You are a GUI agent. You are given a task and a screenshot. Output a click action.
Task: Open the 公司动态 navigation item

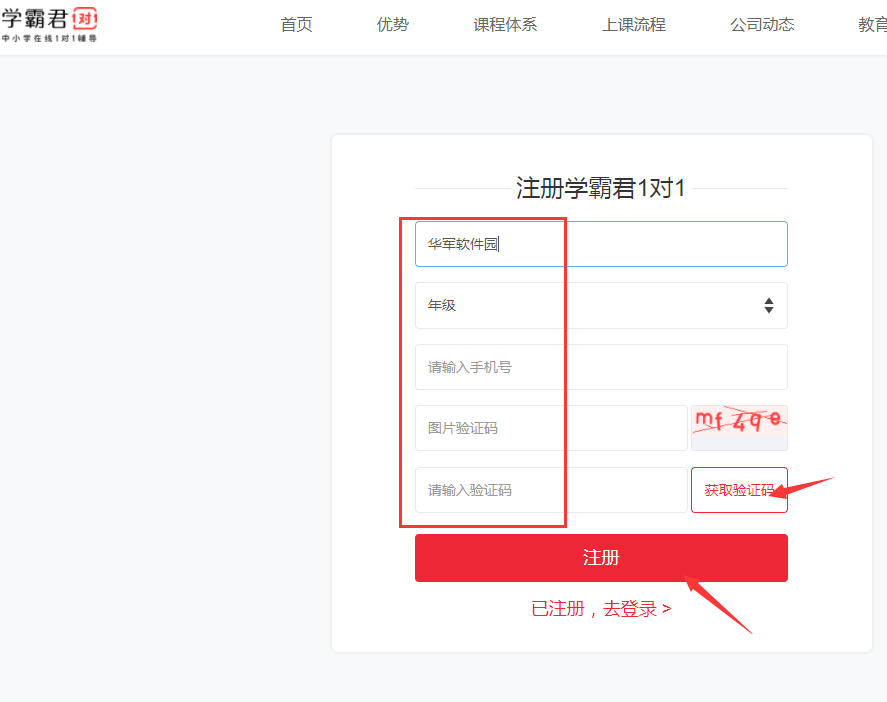point(761,25)
